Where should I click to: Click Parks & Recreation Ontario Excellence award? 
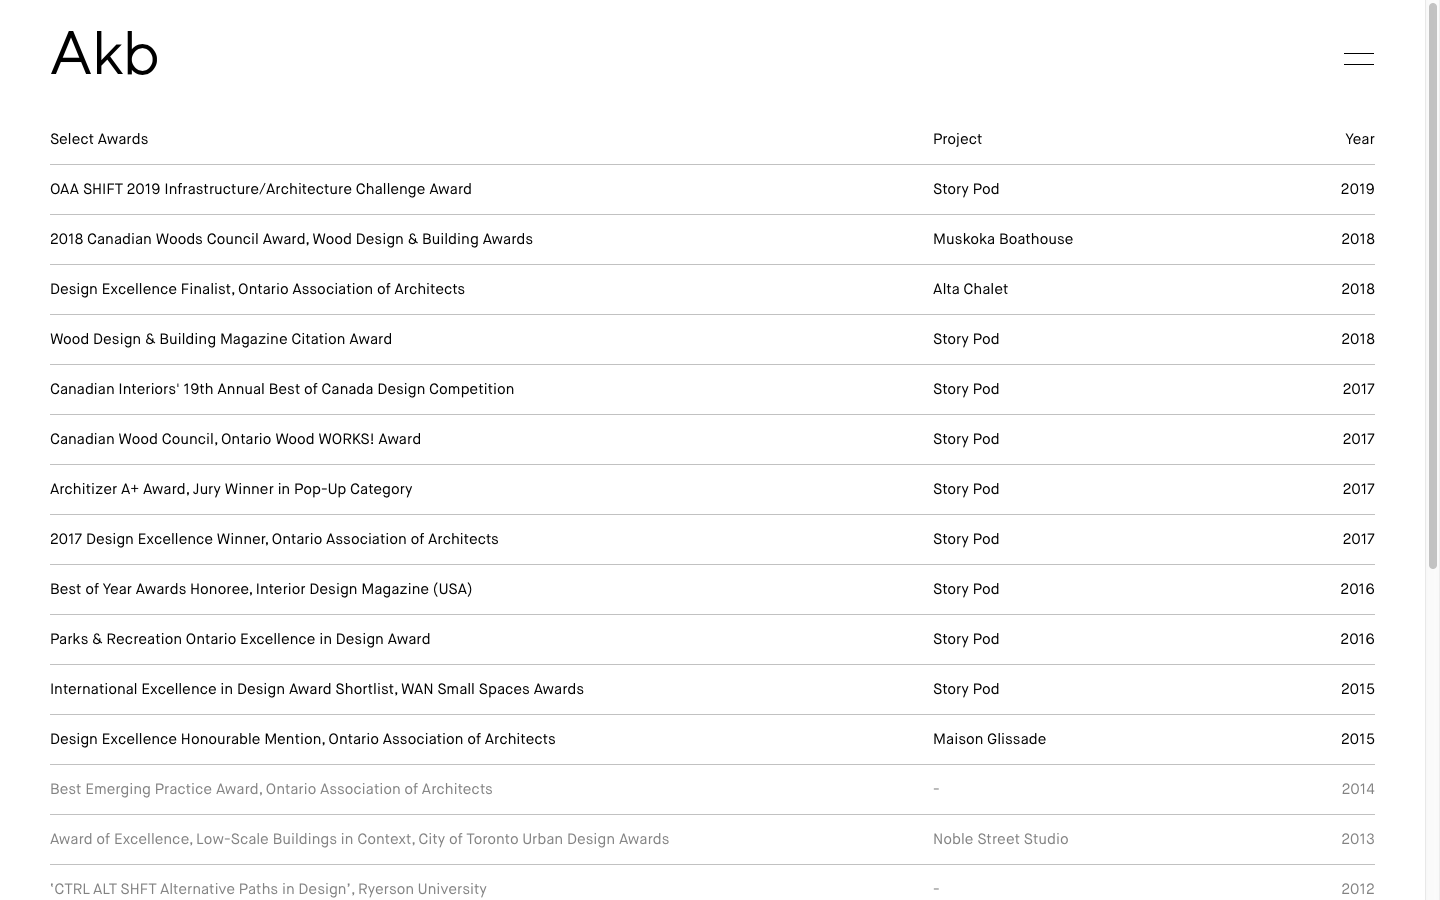pyautogui.click(x=240, y=639)
